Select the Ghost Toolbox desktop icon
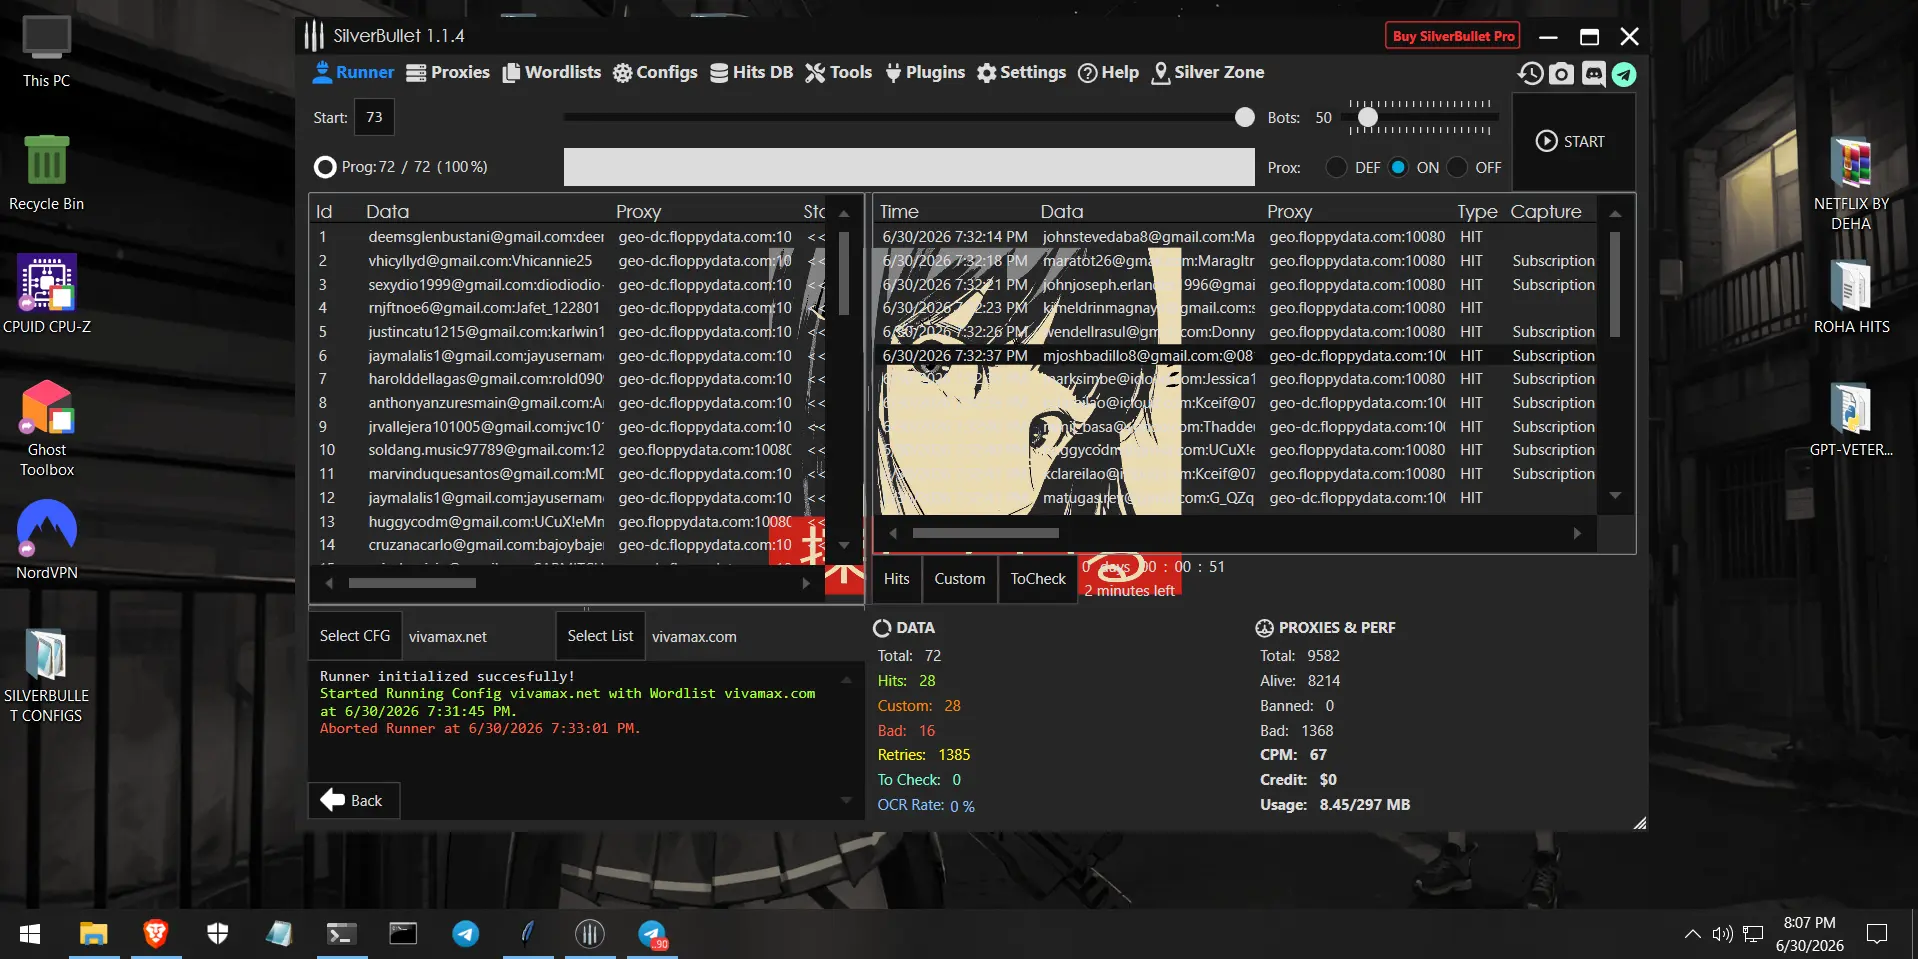The height and width of the screenshot is (959, 1918). click(46, 428)
